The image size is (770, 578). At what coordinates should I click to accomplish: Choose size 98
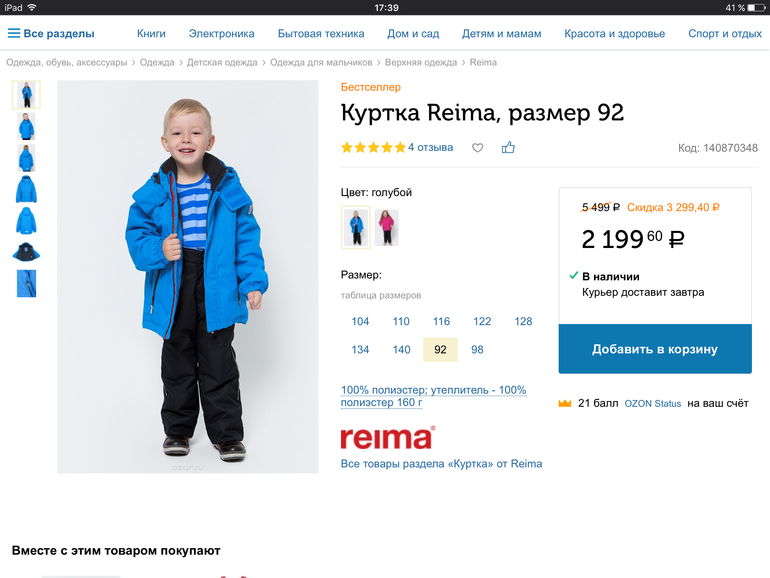point(477,350)
